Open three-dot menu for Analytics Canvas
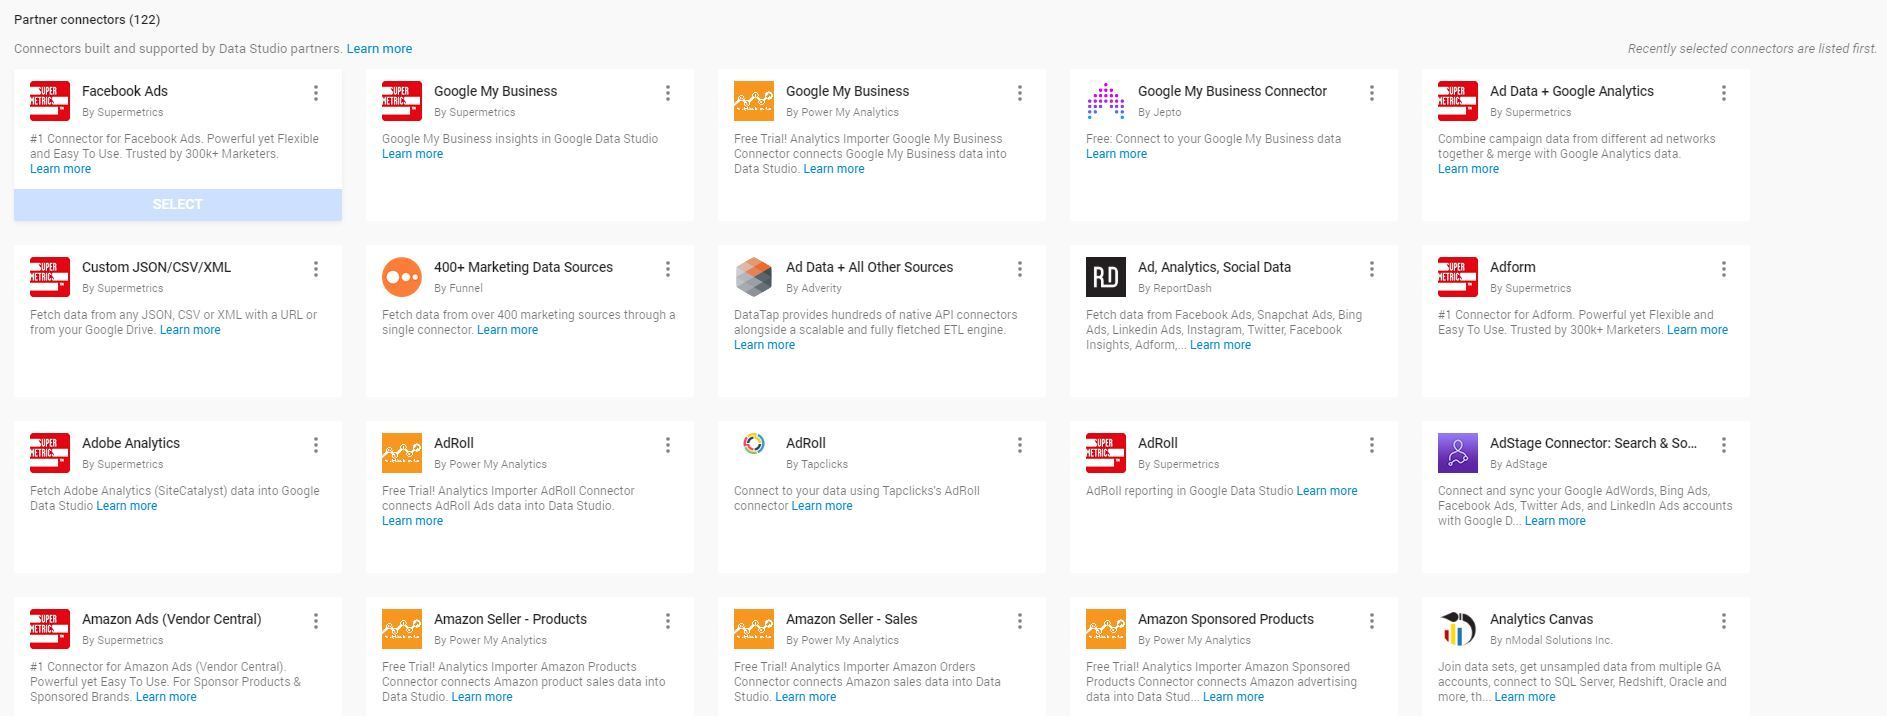1887x716 pixels. click(x=1724, y=621)
